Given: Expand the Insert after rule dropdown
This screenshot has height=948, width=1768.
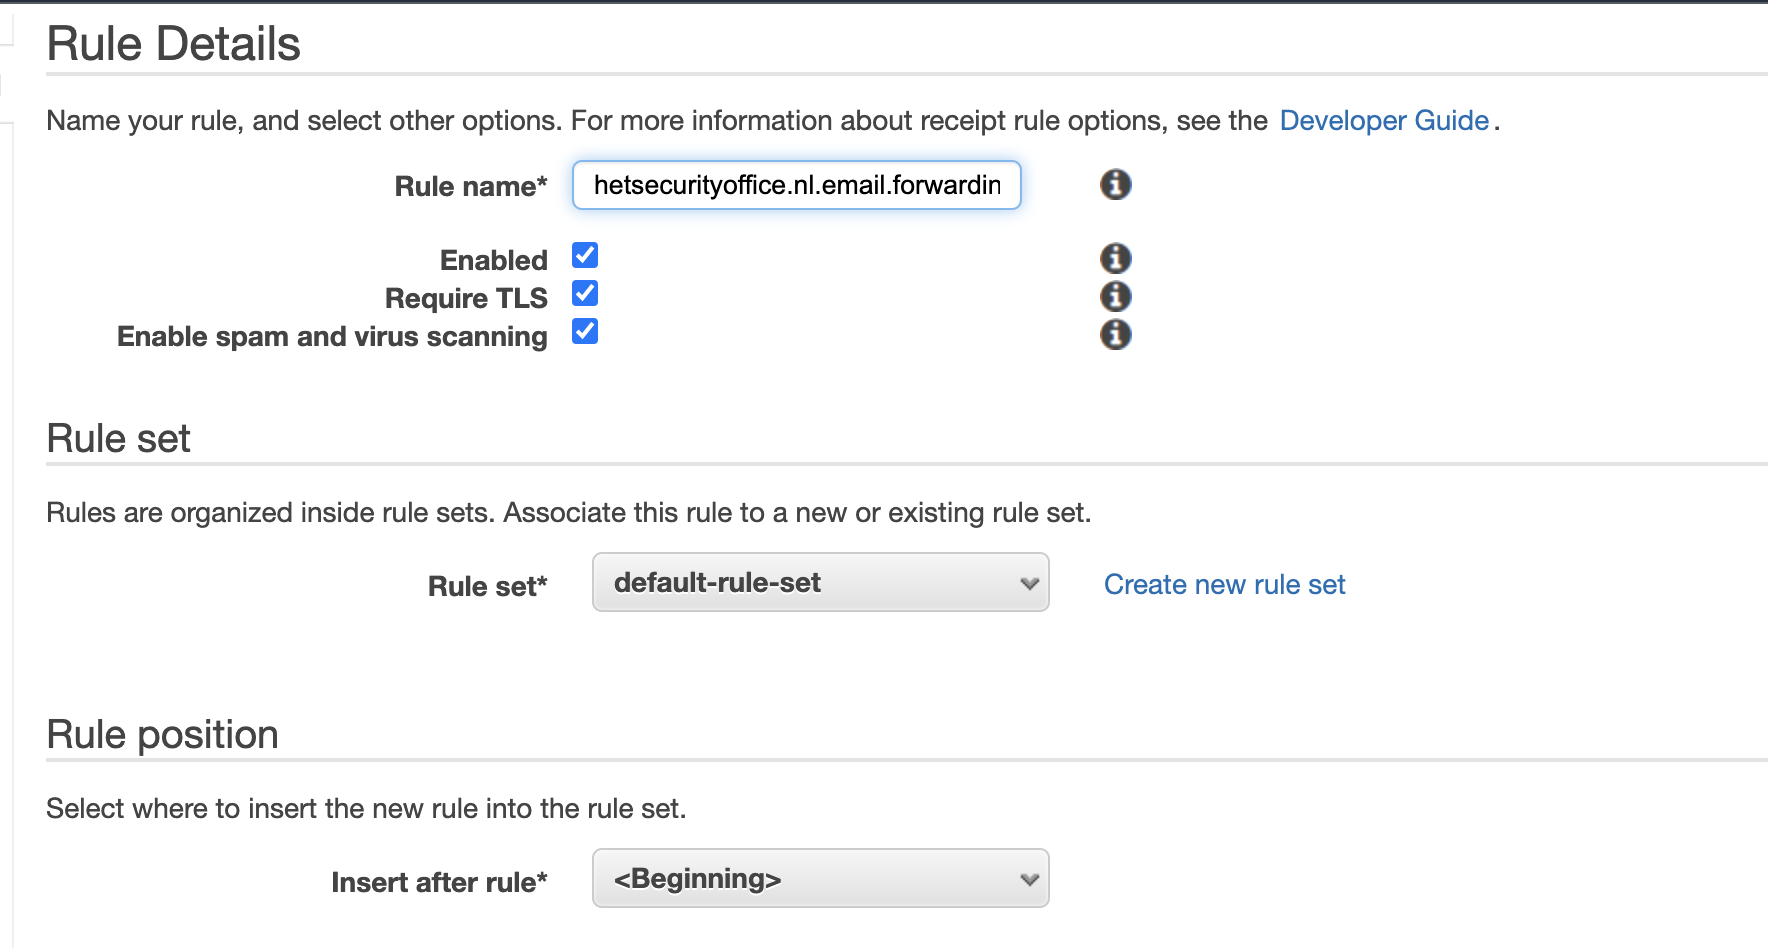Looking at the screenshot, I should [820, 878].
